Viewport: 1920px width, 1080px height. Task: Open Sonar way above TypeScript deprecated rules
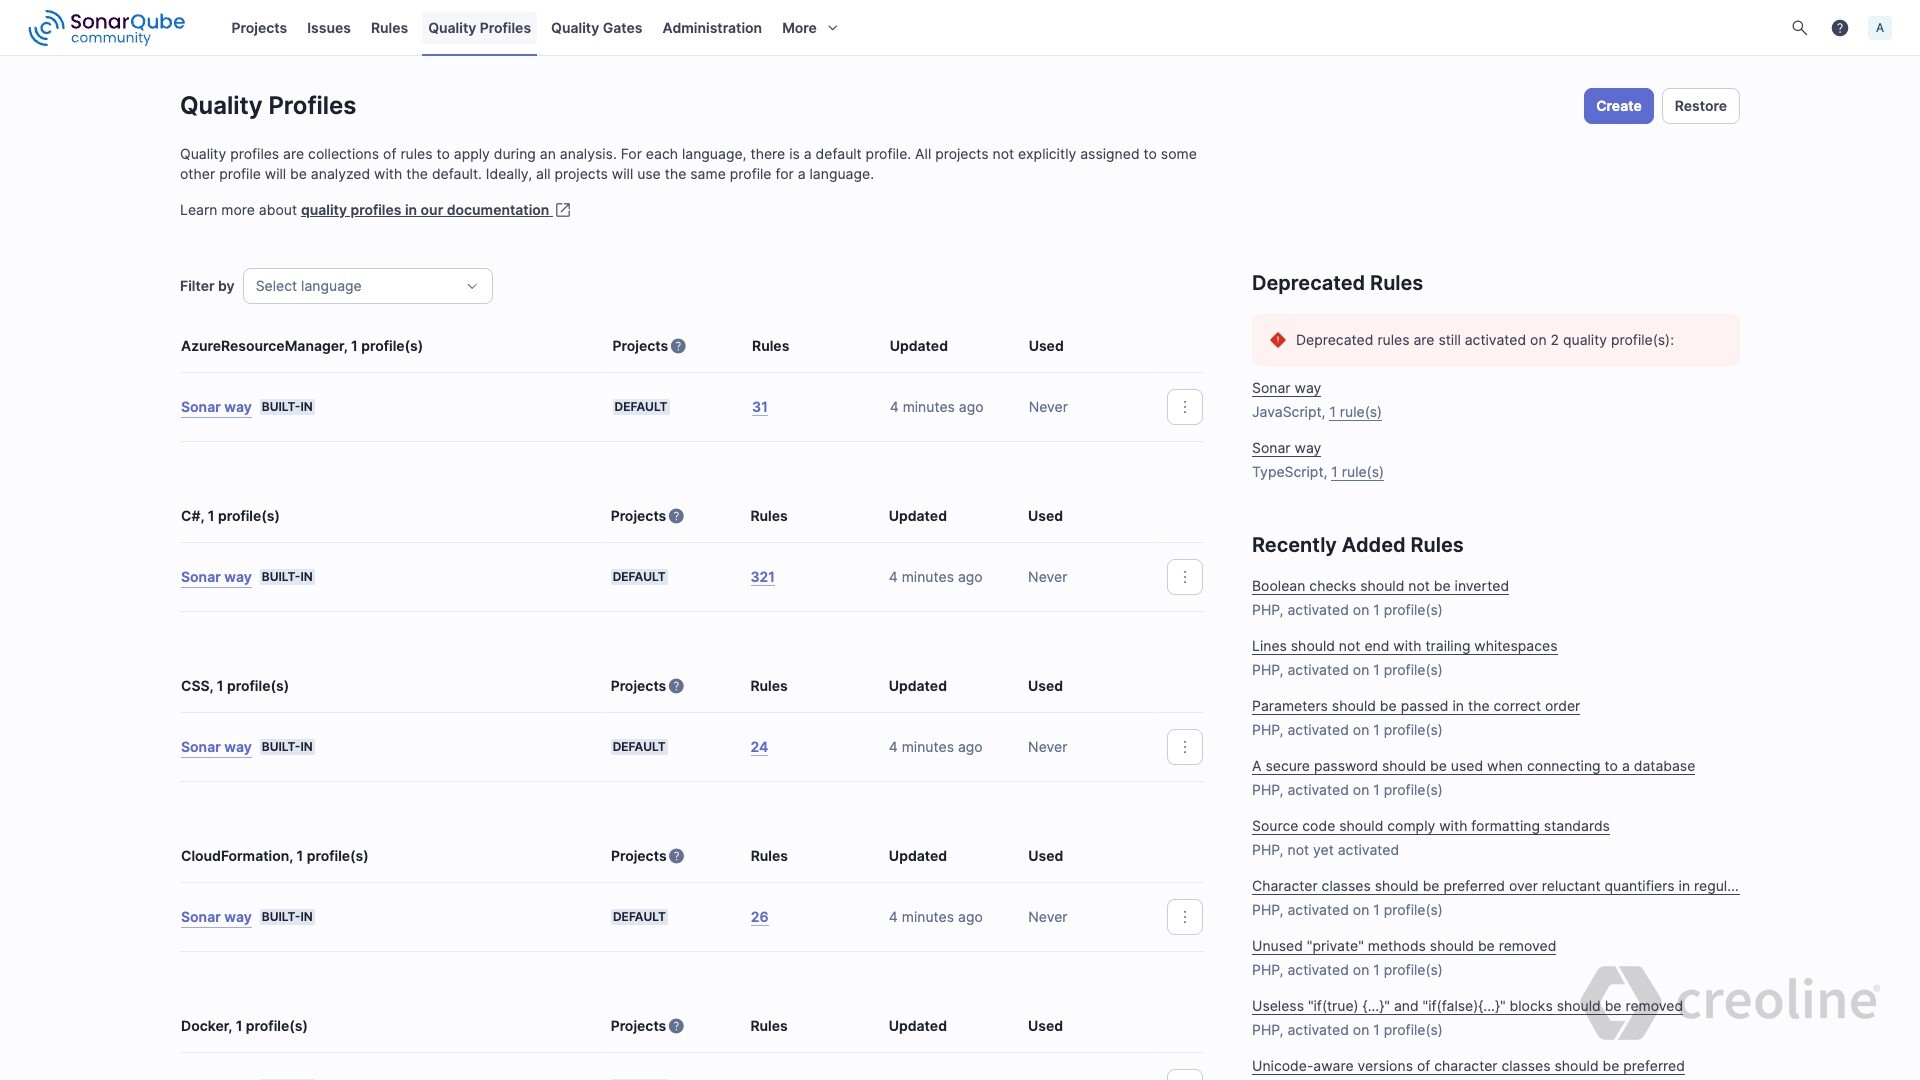1286,448
